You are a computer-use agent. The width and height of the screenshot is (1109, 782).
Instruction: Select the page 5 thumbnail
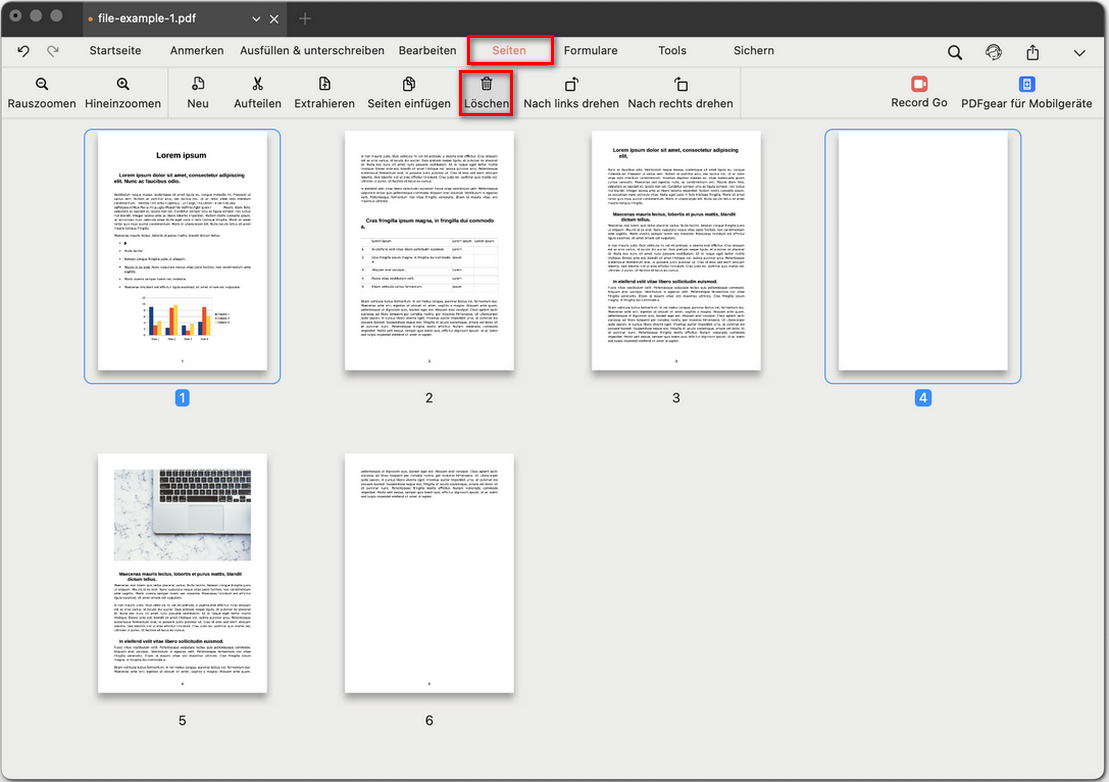click(x=182, y=573)
